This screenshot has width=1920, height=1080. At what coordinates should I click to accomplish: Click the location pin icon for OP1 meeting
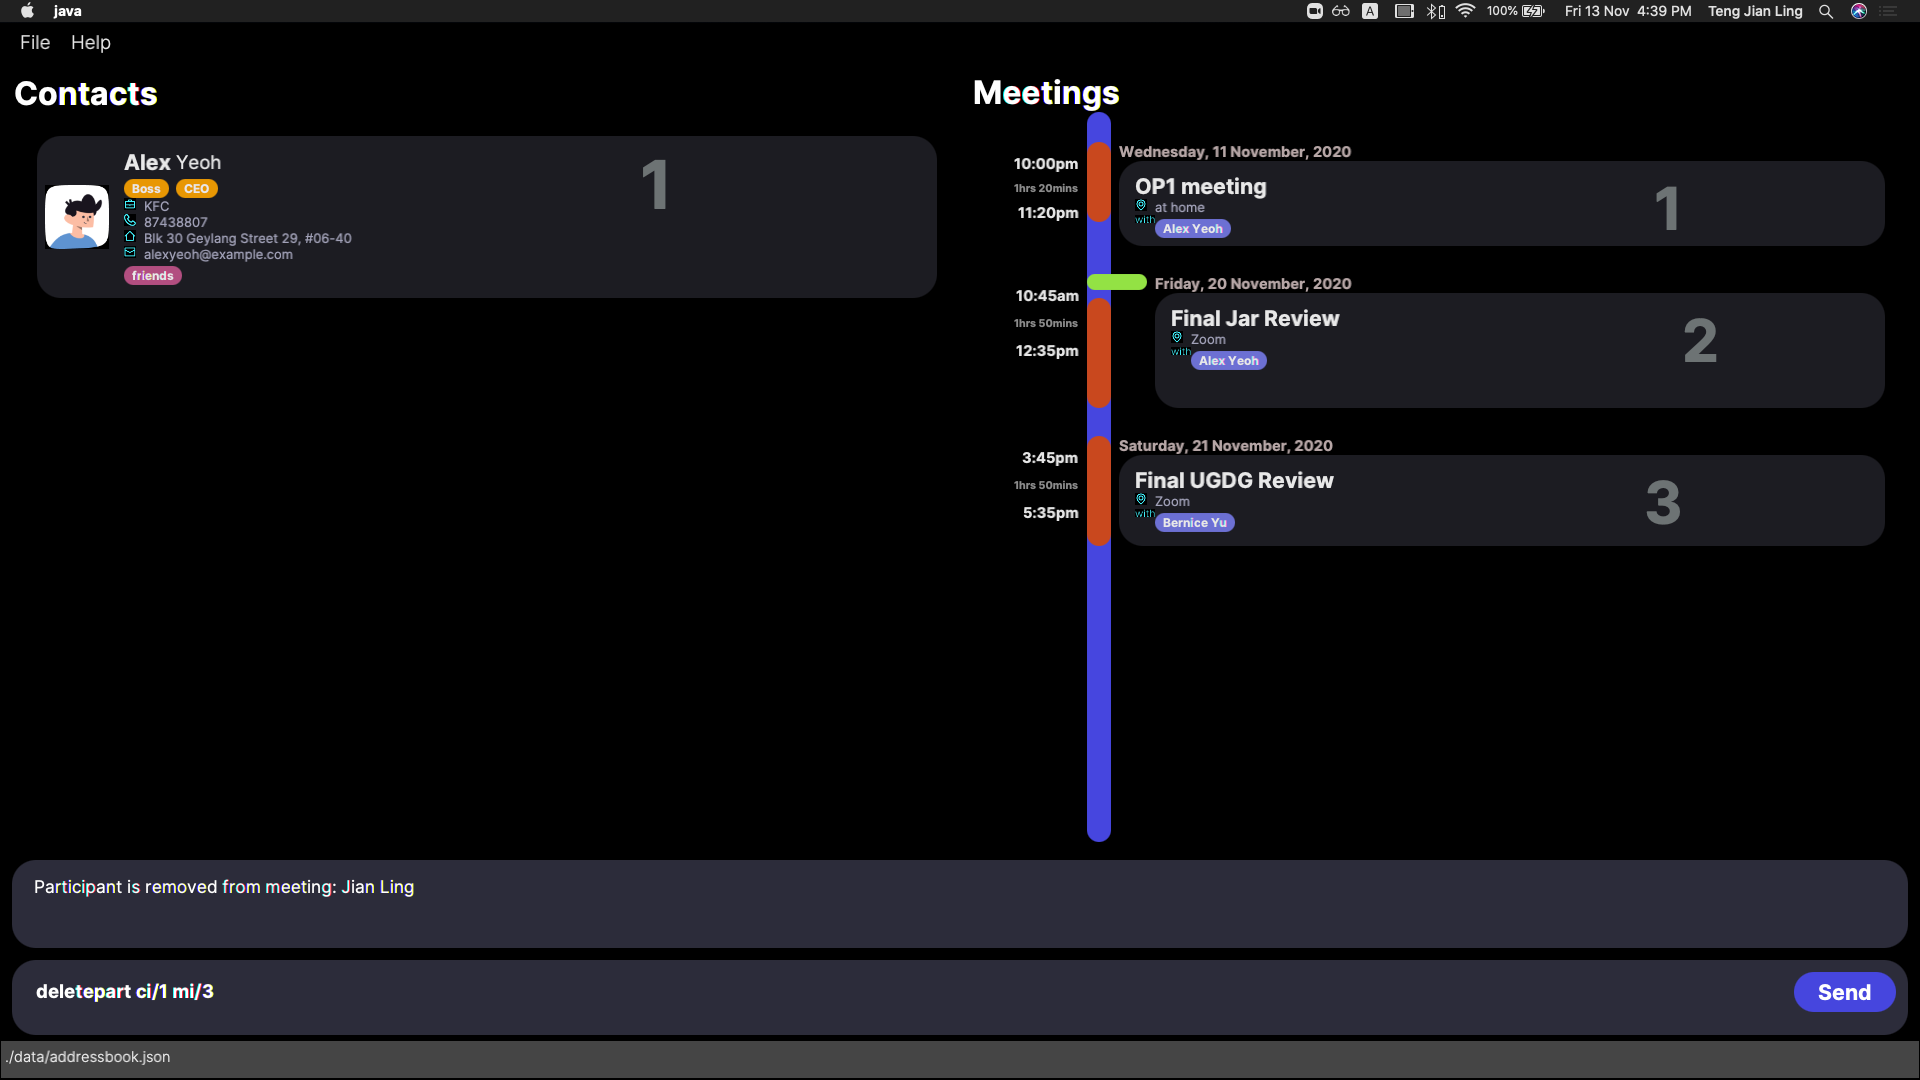click(1141, 206)
